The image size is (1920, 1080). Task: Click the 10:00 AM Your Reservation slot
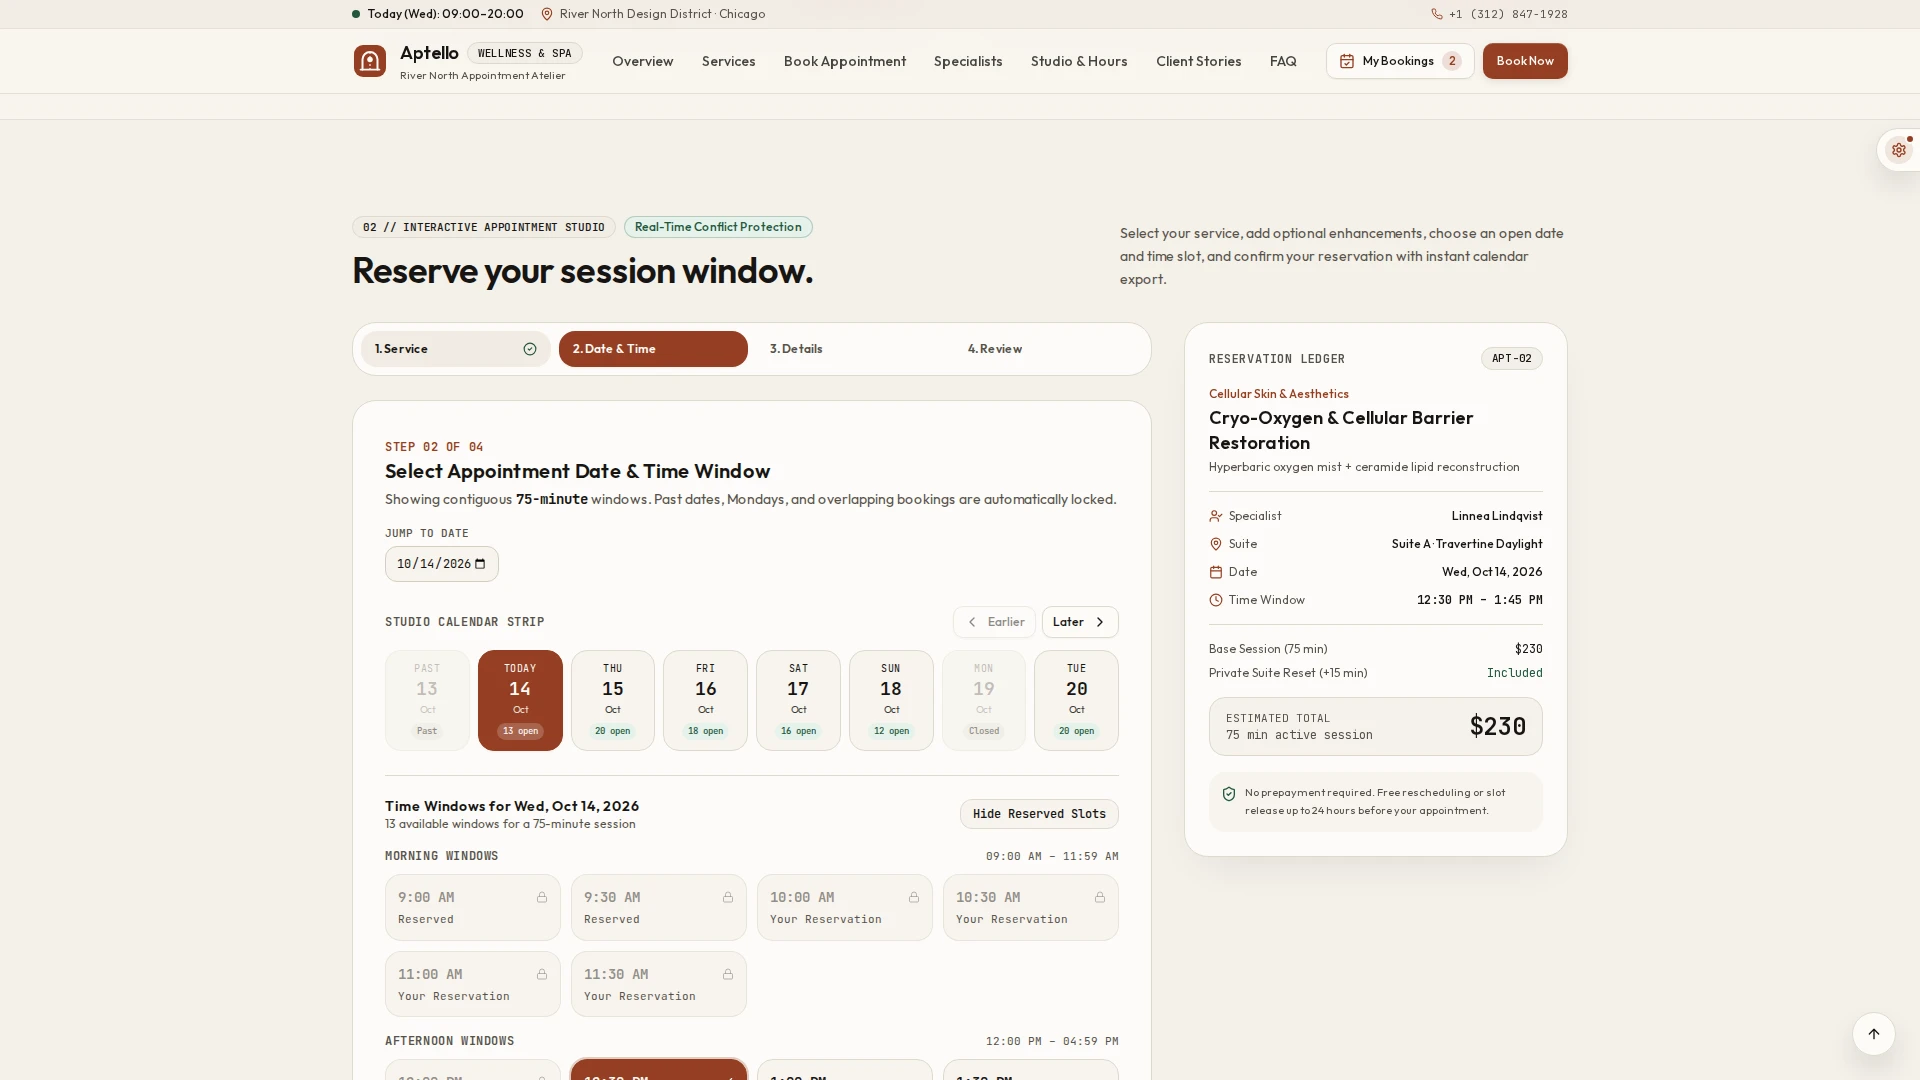845,908
